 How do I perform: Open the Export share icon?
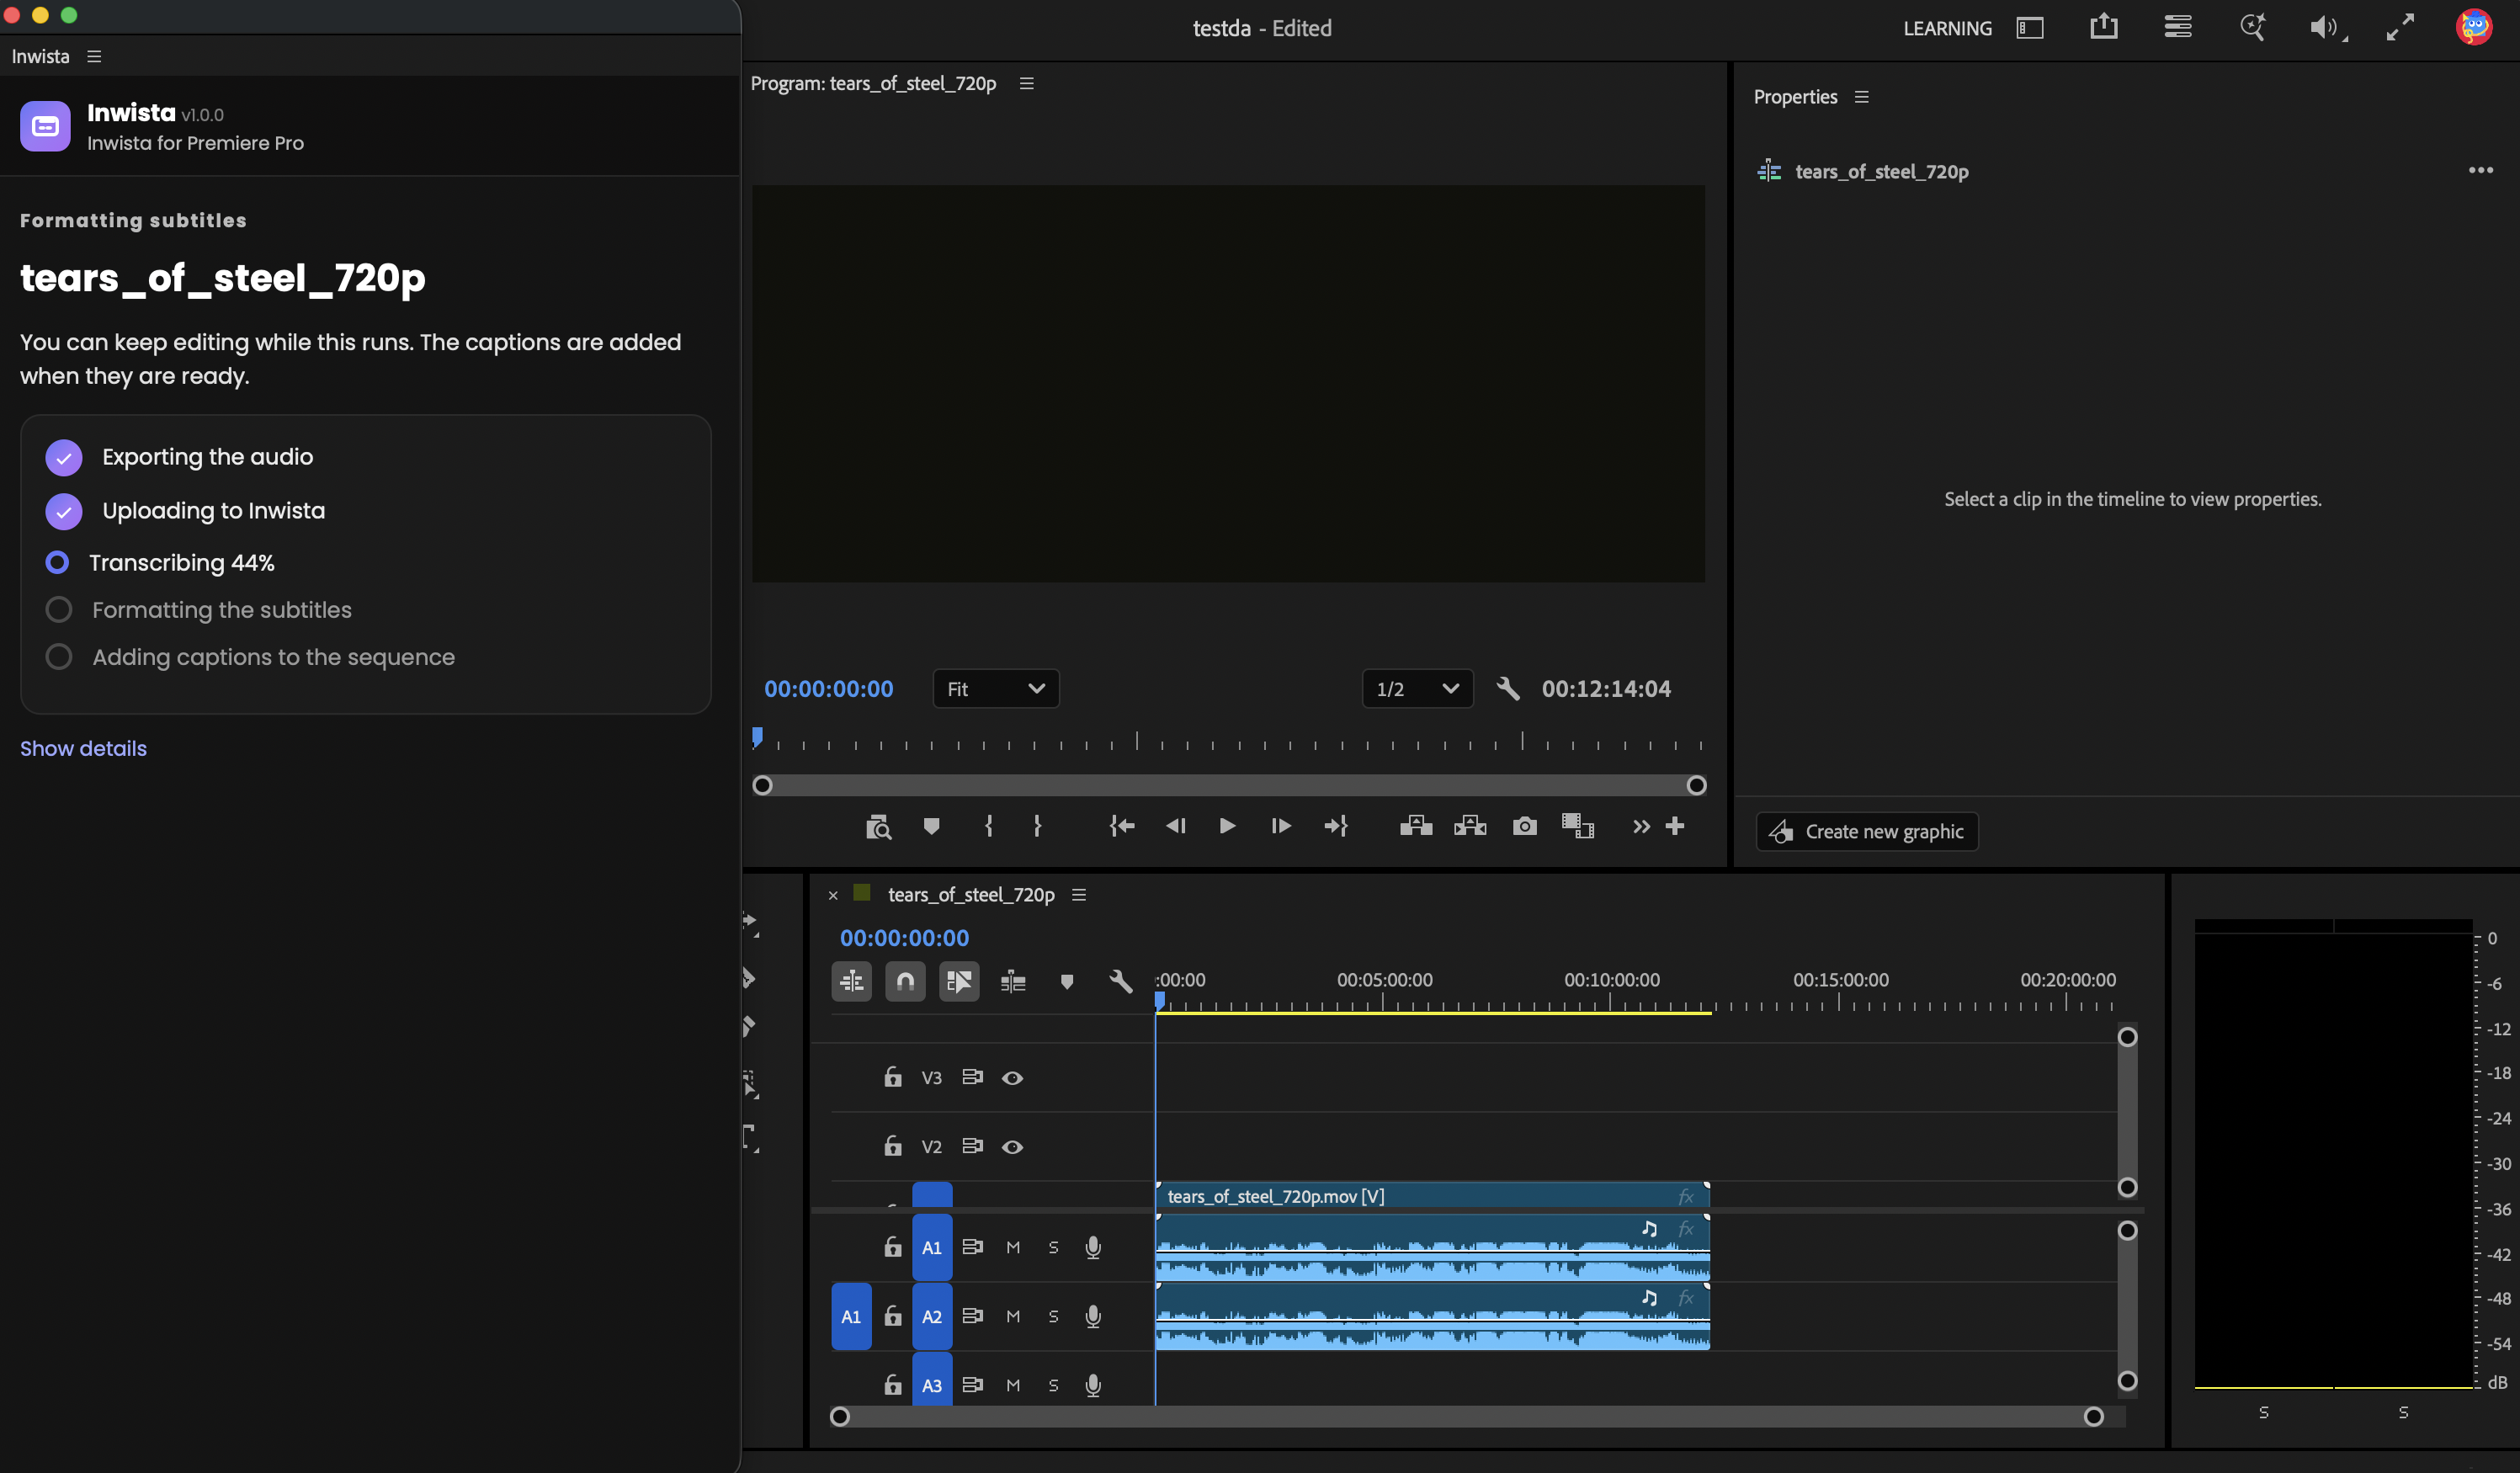(2103, 27)
